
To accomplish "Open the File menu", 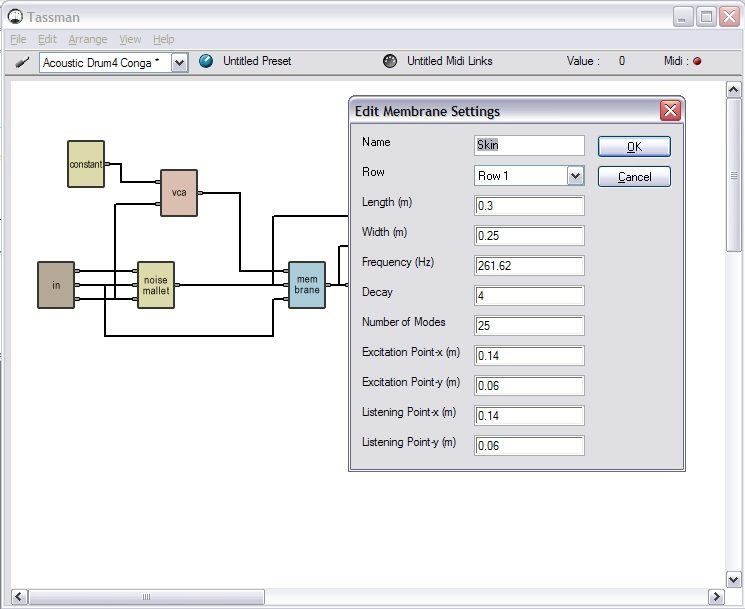I will click(x=18, y=39).
